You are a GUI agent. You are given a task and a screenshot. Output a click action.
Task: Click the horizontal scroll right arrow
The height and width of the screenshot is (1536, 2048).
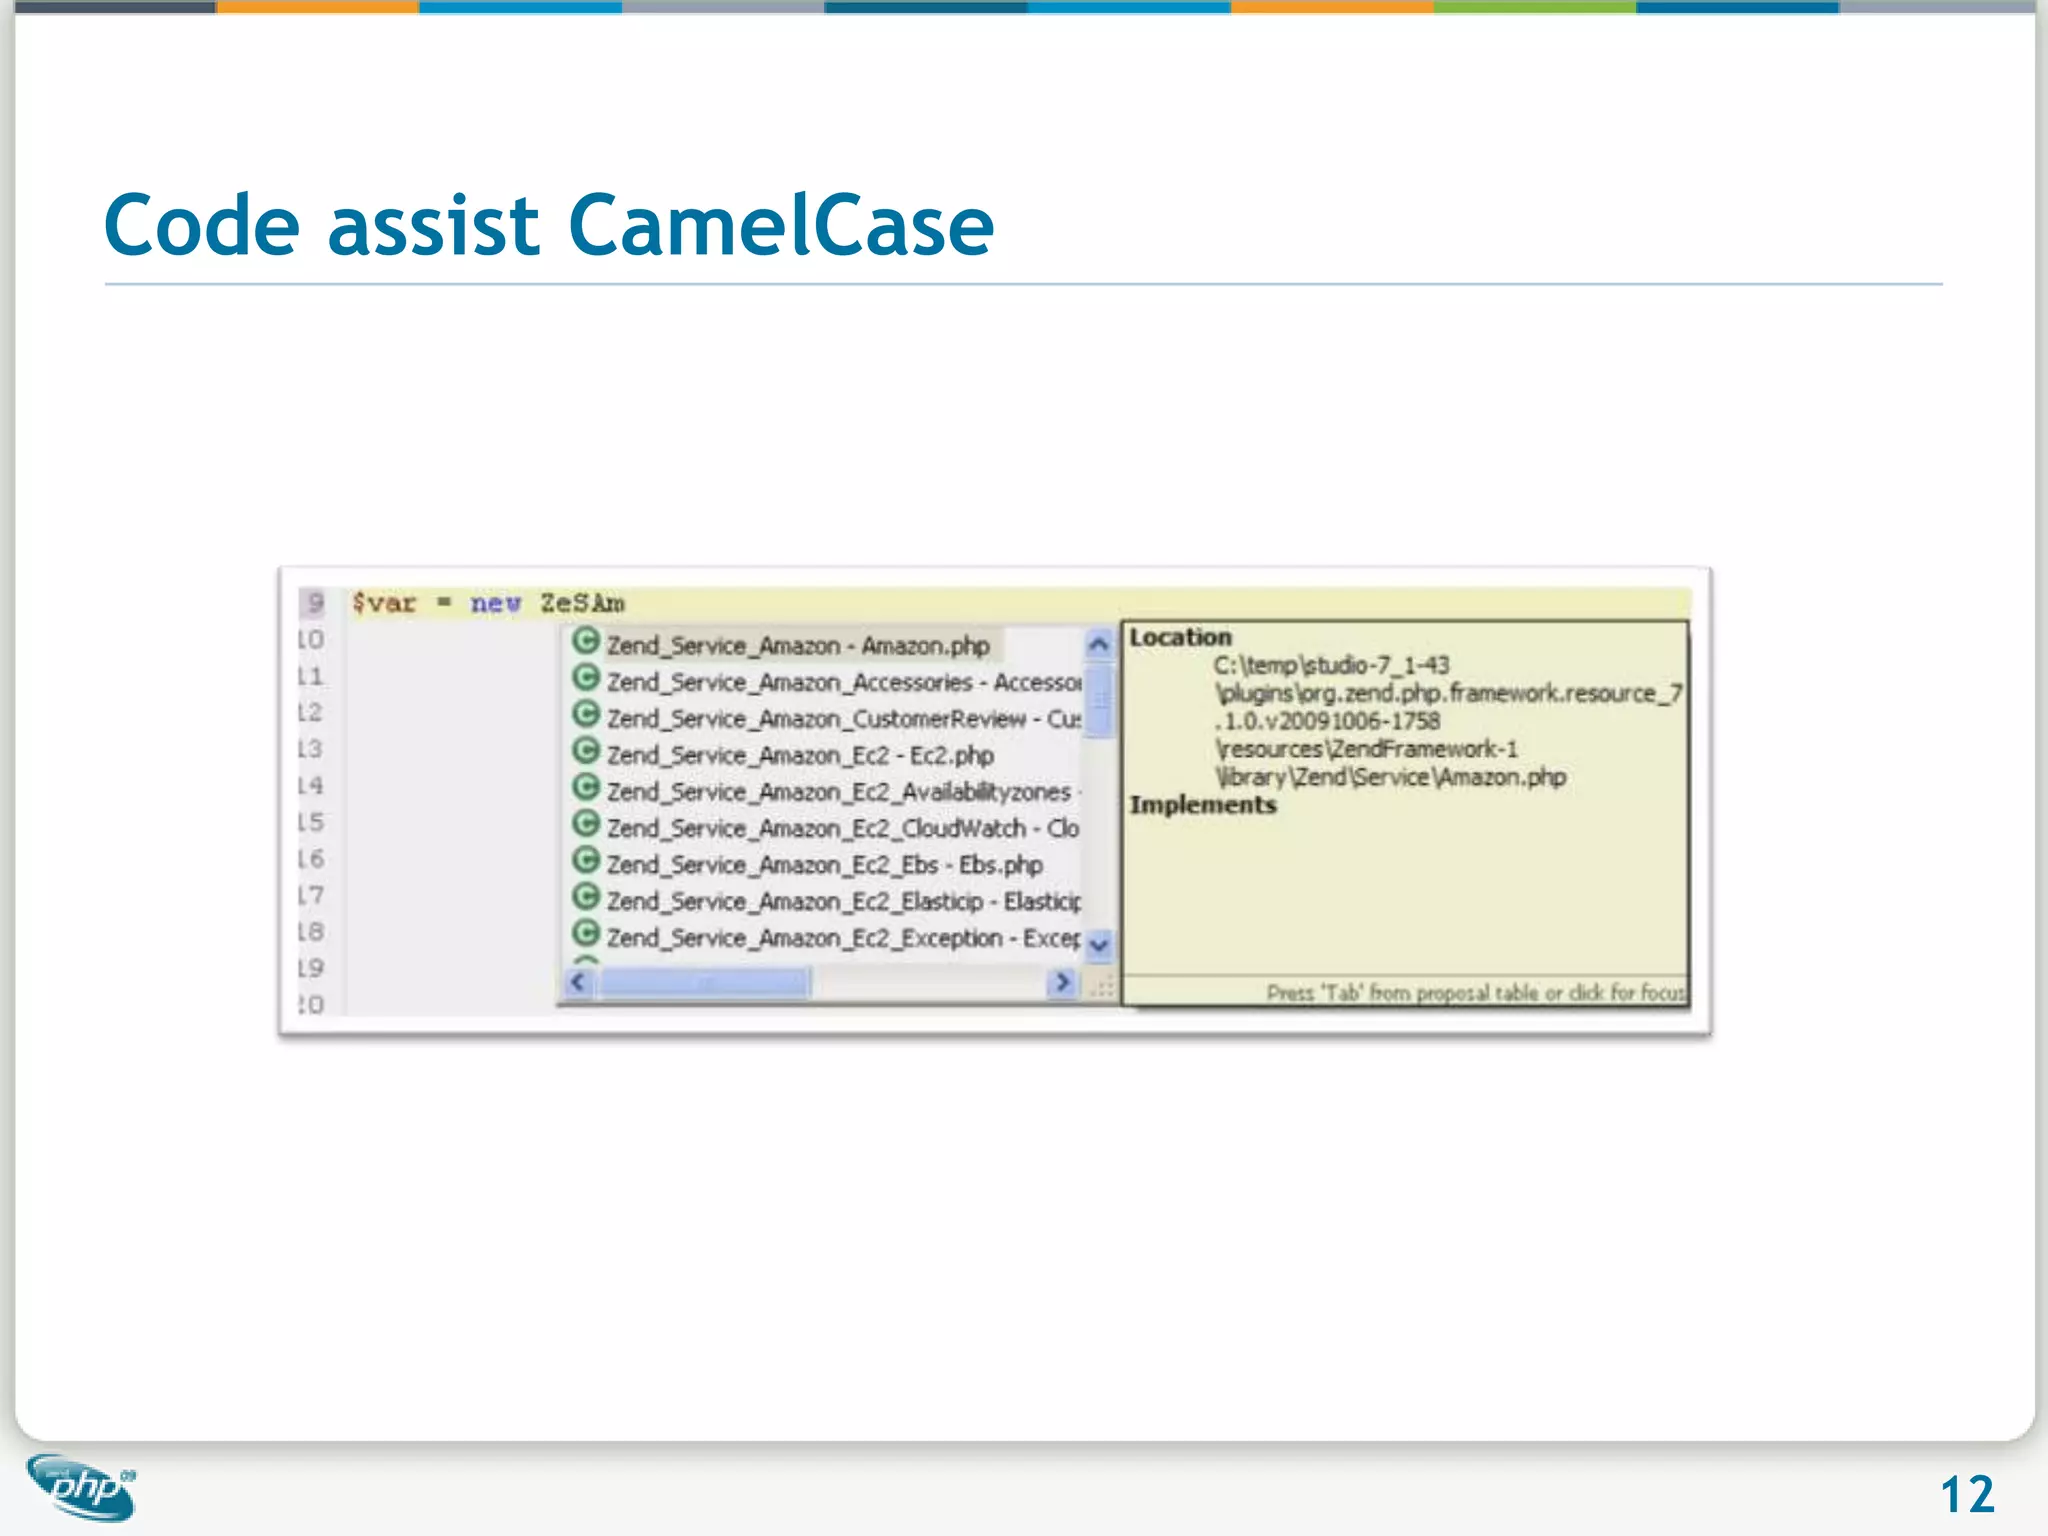click(x=1062, y=983)
